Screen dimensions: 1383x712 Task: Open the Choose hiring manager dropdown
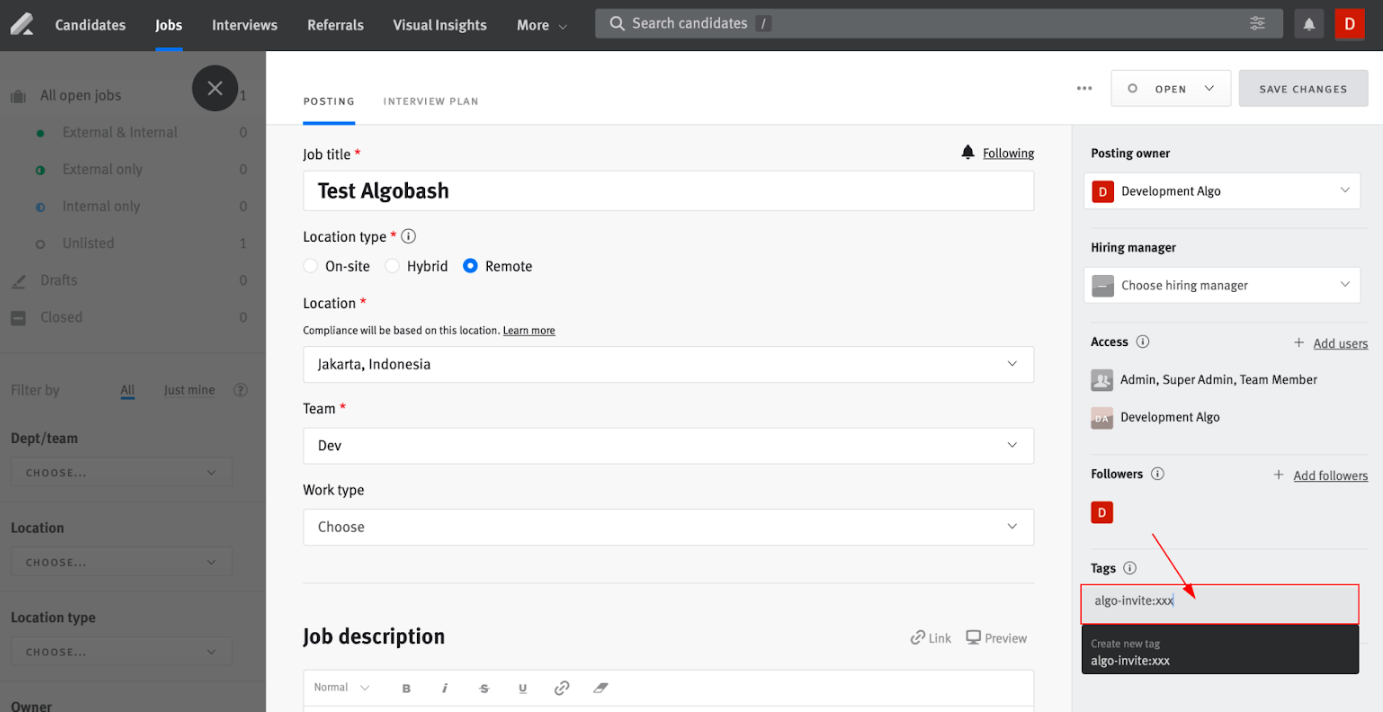pos(1221,285)
